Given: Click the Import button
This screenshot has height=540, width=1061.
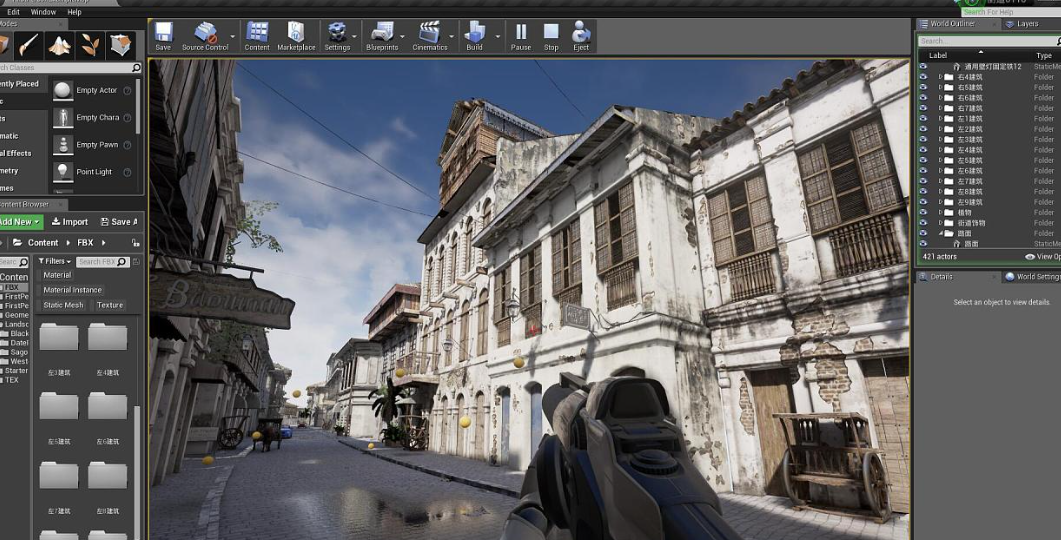Looking at the screenshot, I should click(x=70, y=222).
